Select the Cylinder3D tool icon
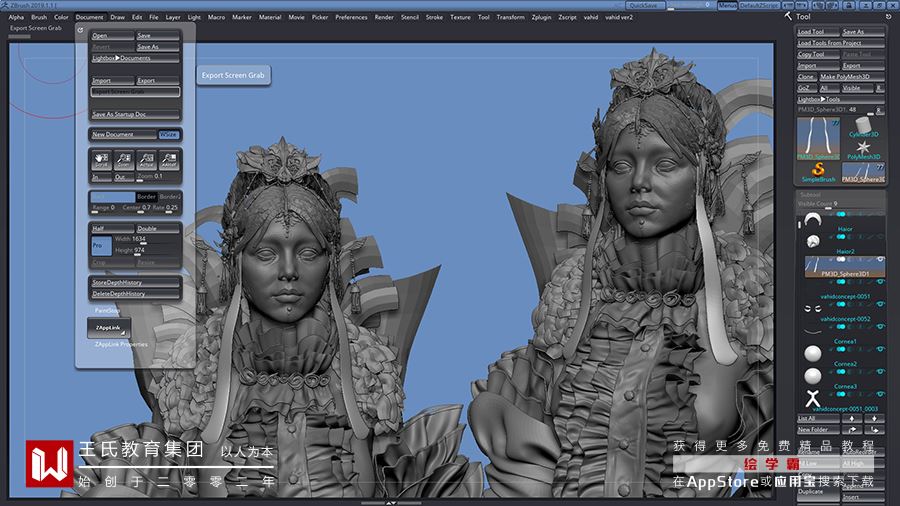Image resolution: width=900 pixels, height=506 pixels. 863,127
